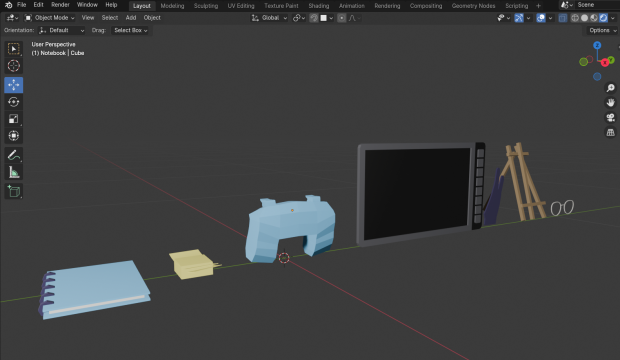Image resolution: width=620 pixels, height=360 pixels.
Task: Switch to the Animation workspace tab
Action: [352, 6]
